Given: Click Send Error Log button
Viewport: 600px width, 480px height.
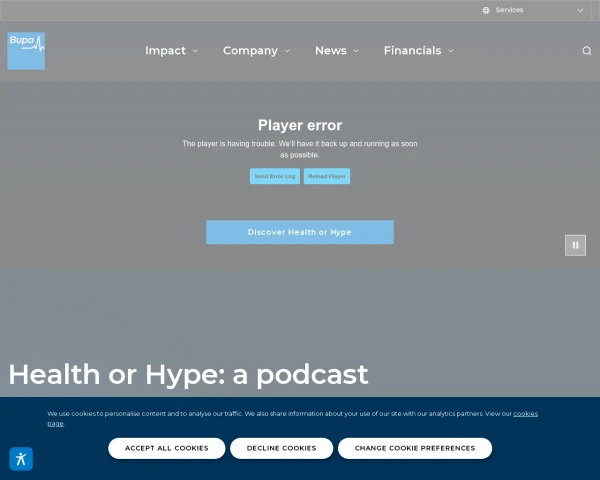Looking at the screenshot, I should 275,176.
